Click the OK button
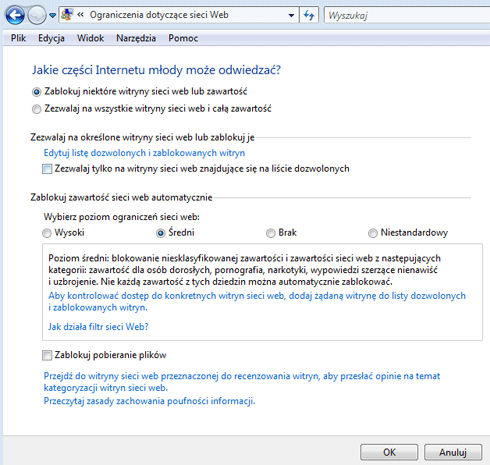The width and height of the screenshot is (490, 465). [389, 452]
